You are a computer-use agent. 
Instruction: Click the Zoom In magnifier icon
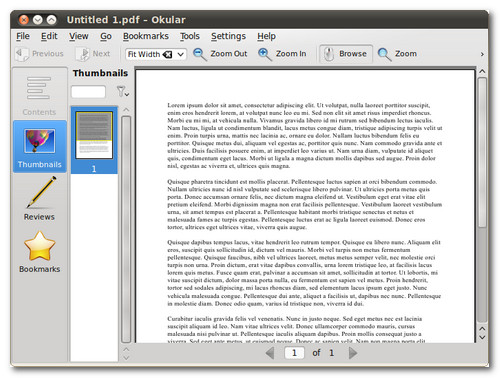tap(265, 54)
